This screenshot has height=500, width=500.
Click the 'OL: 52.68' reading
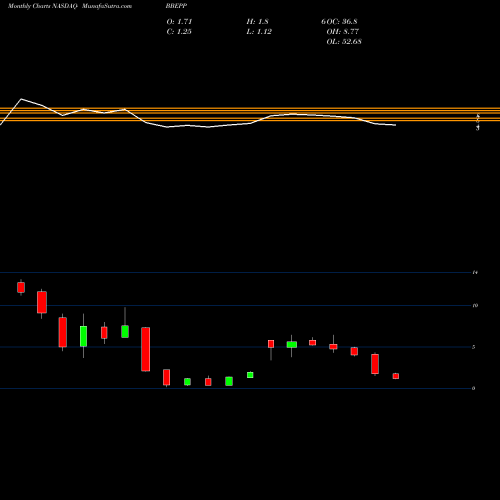click(344, 42)
